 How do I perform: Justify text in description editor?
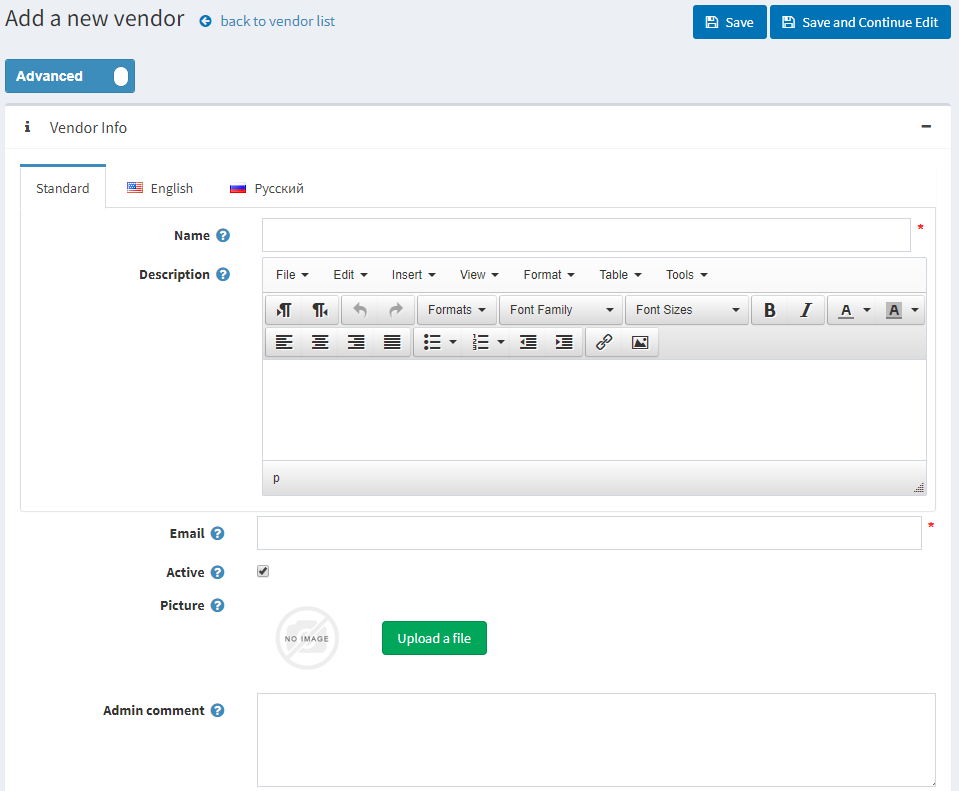pos(392,342)
